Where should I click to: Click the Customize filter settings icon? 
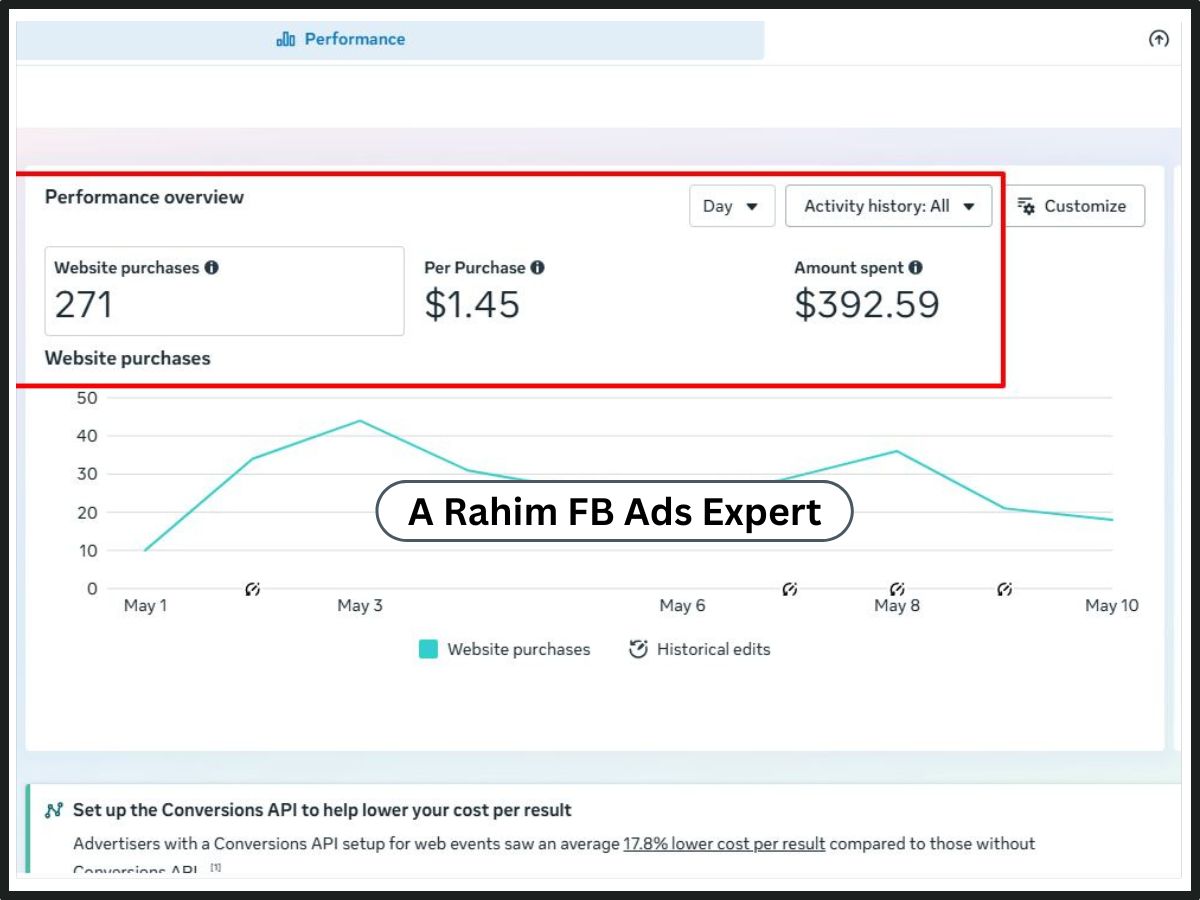(x=1026, y=206)
